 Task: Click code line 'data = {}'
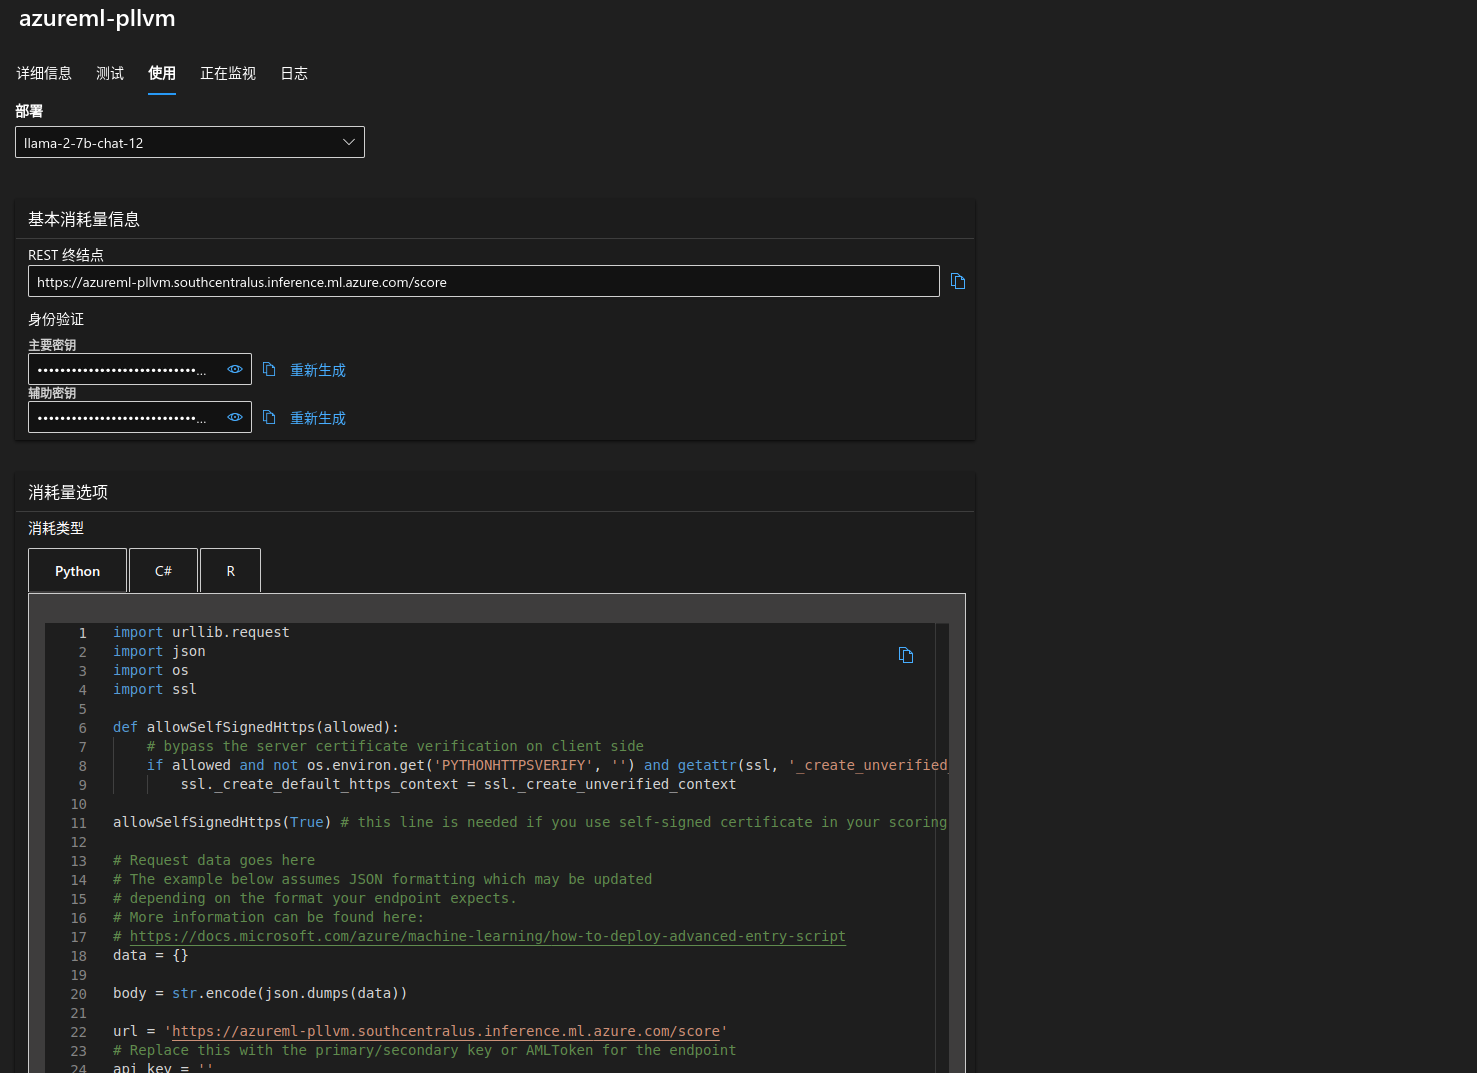(x=150, y=955)
